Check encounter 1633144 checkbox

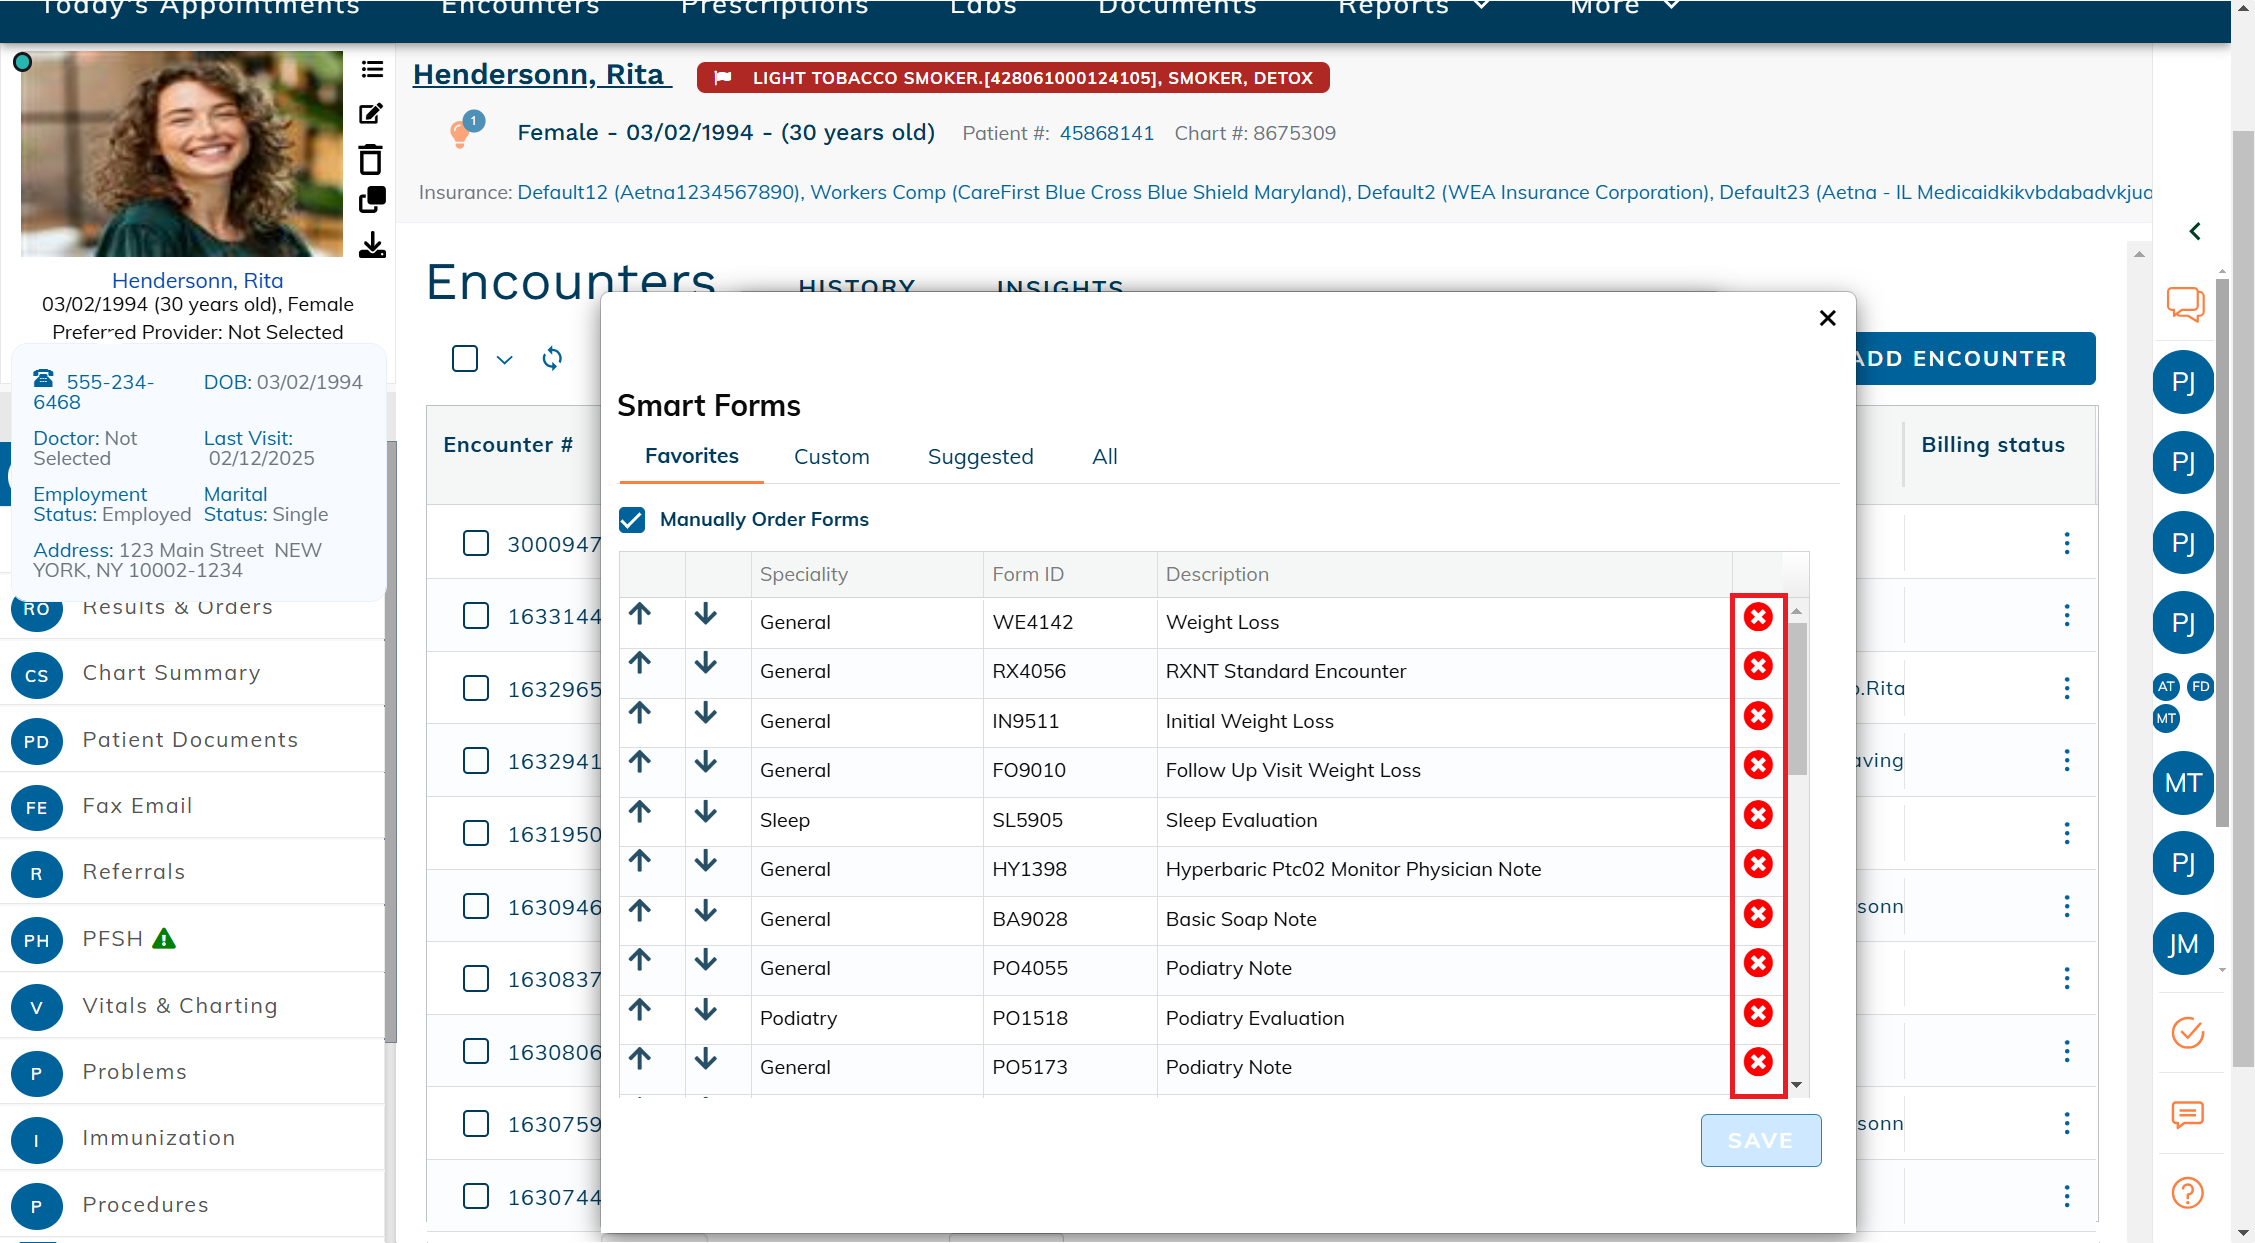pos(476,615)
